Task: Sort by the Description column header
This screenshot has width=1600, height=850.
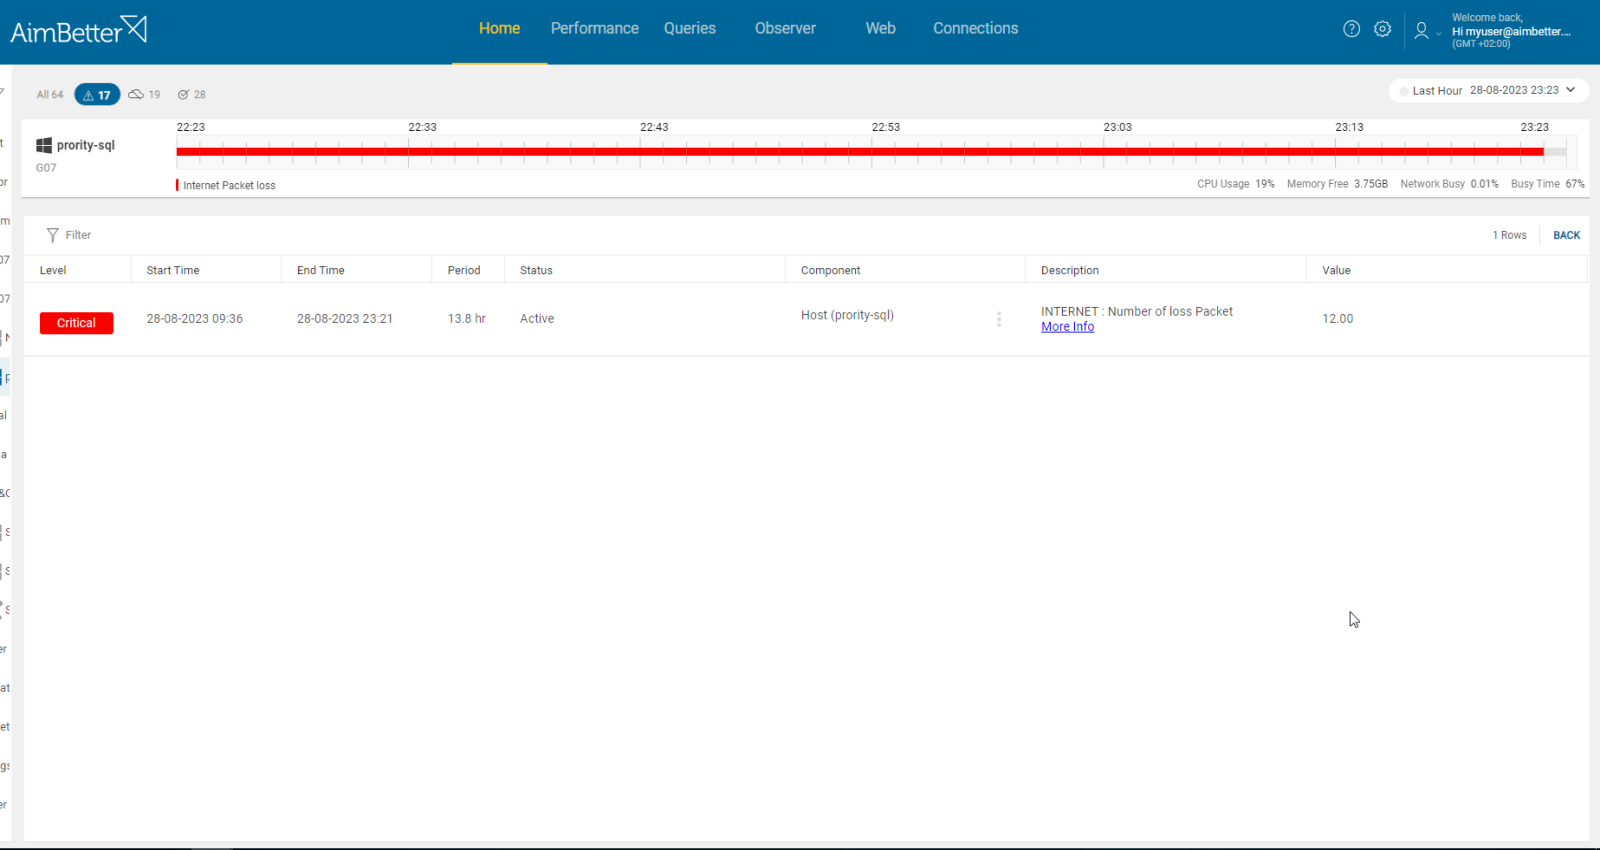Action: 1070,271
